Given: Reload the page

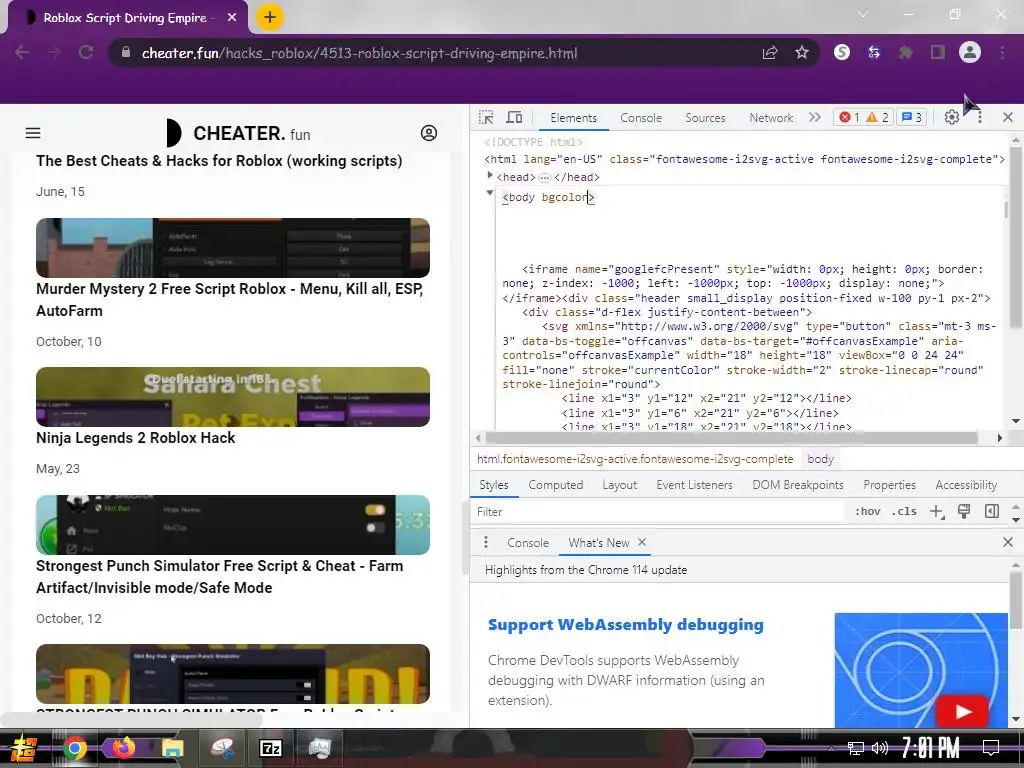Looking at the screenshot, I should tap(86, 52).
